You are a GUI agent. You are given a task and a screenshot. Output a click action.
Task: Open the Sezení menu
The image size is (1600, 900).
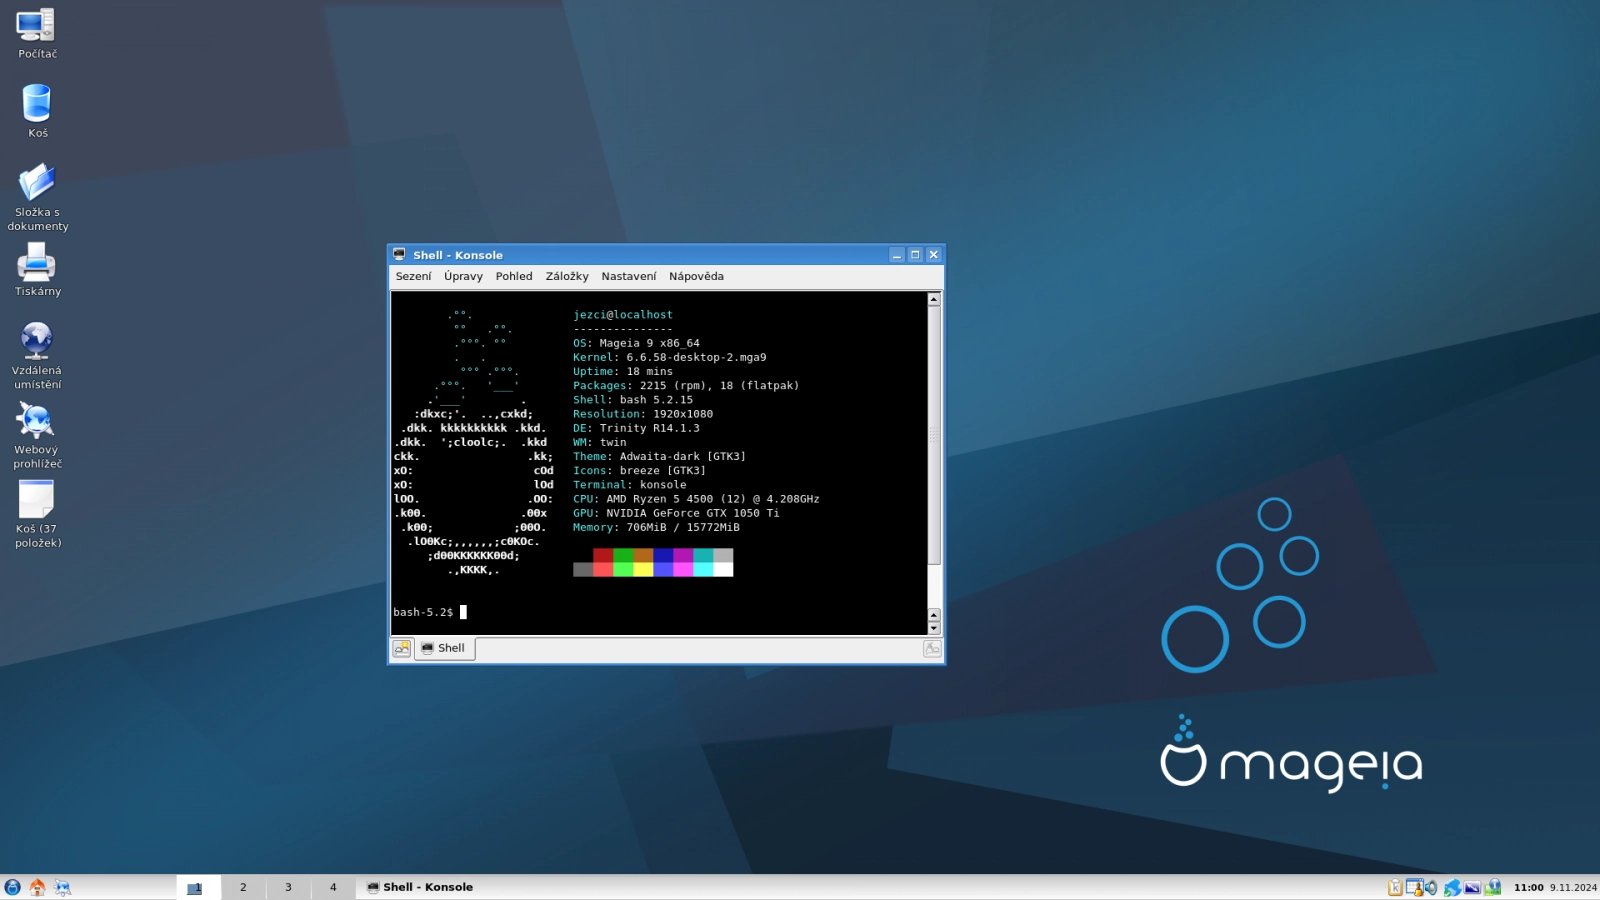(413, 276)
